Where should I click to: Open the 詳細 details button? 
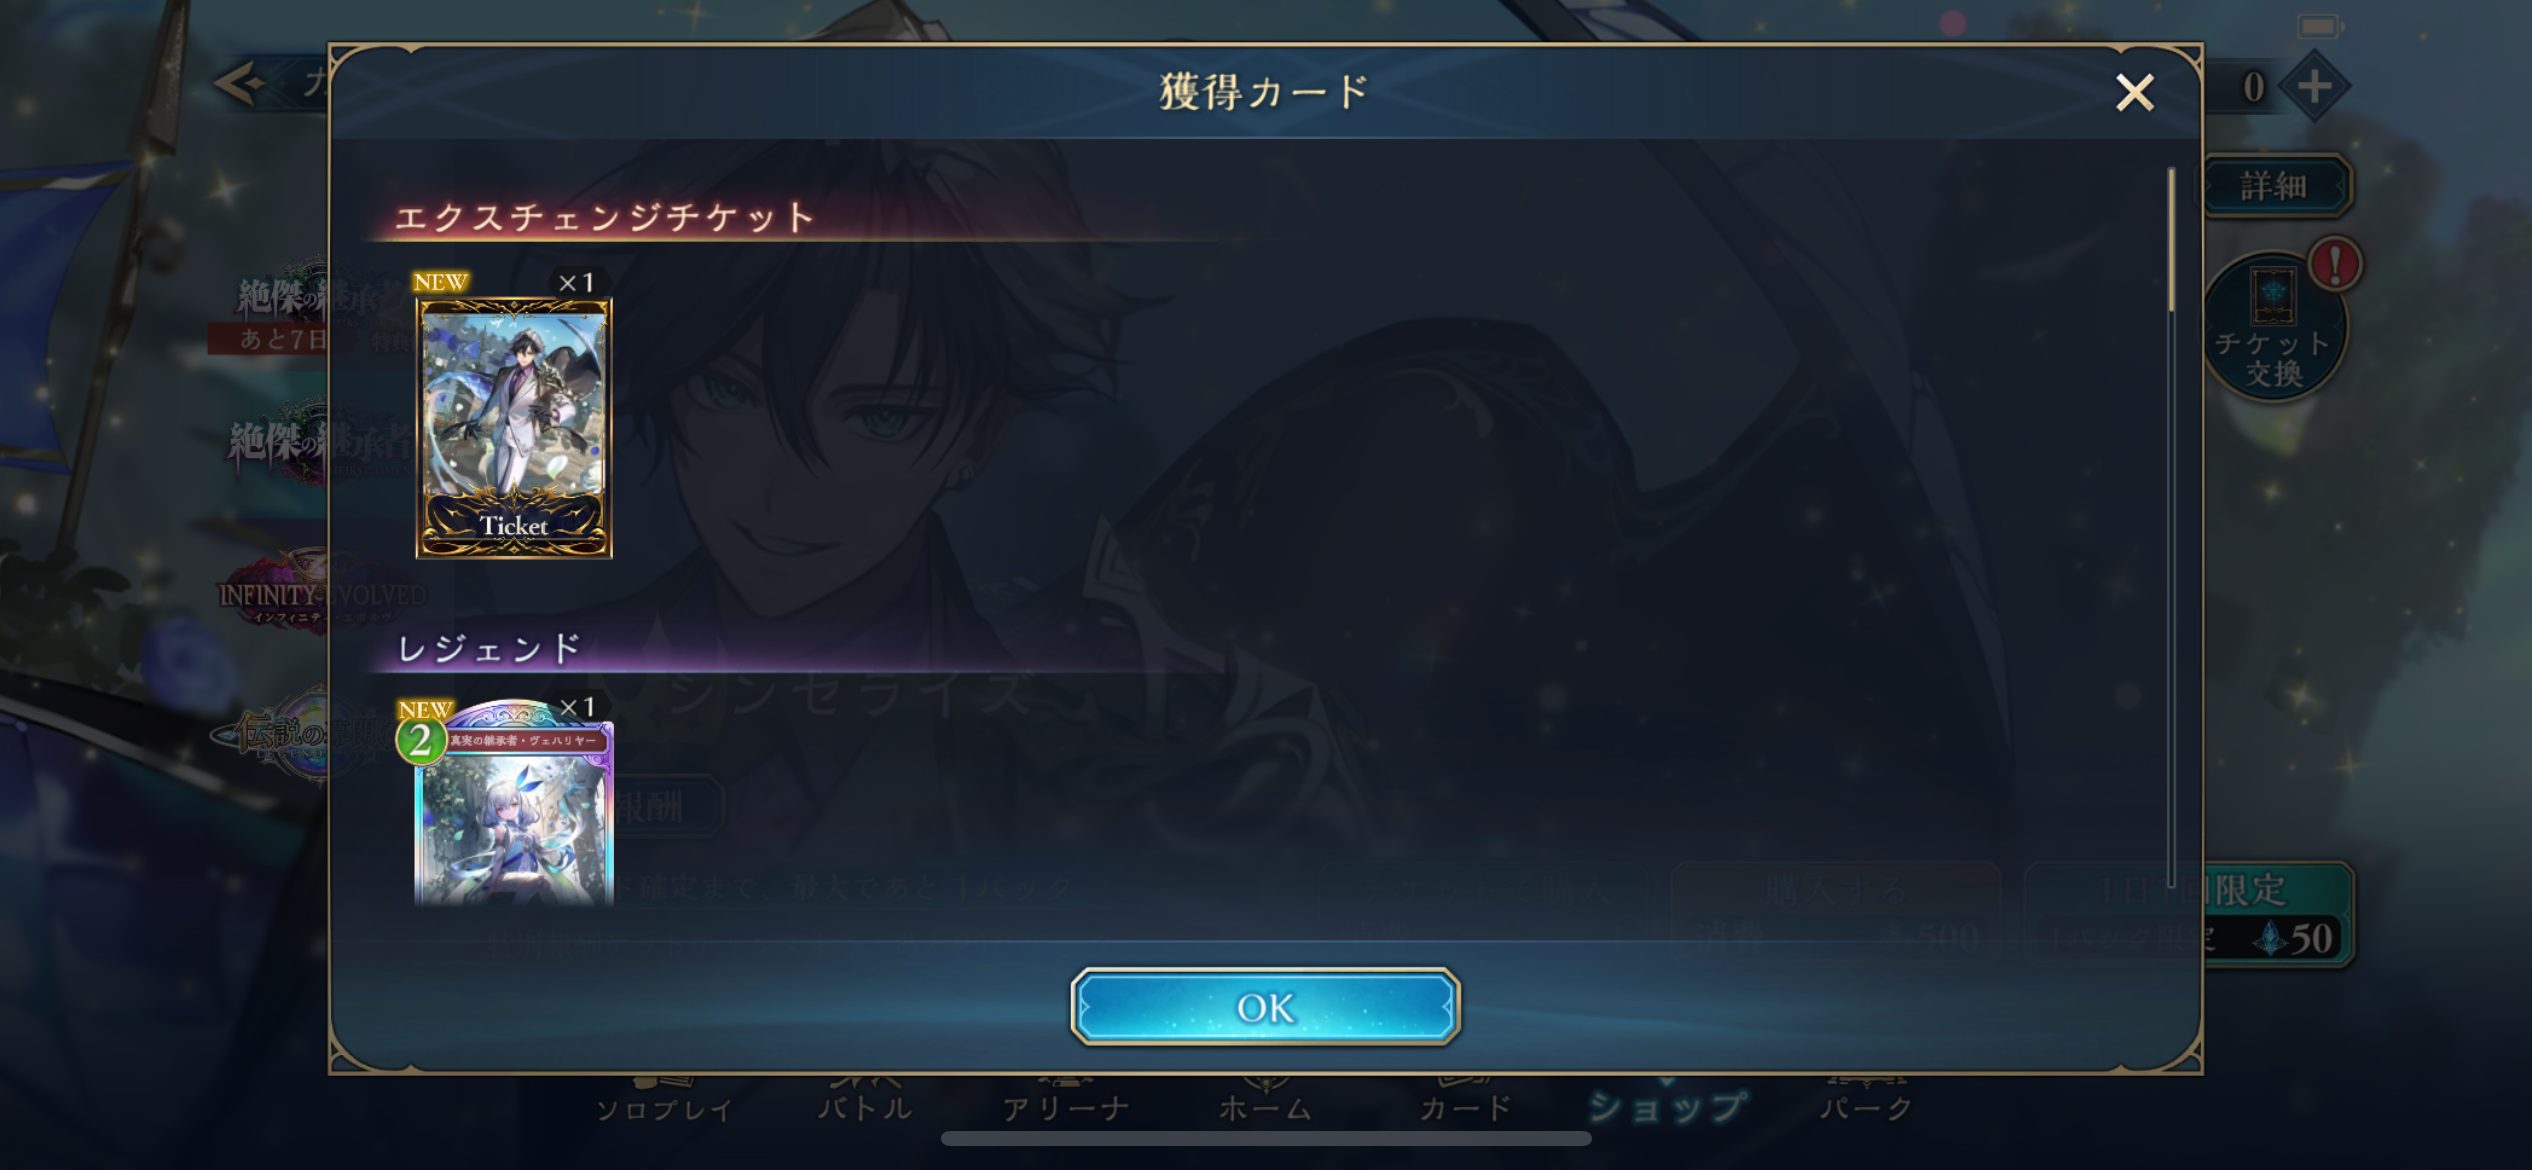[x=2274, y=186]
